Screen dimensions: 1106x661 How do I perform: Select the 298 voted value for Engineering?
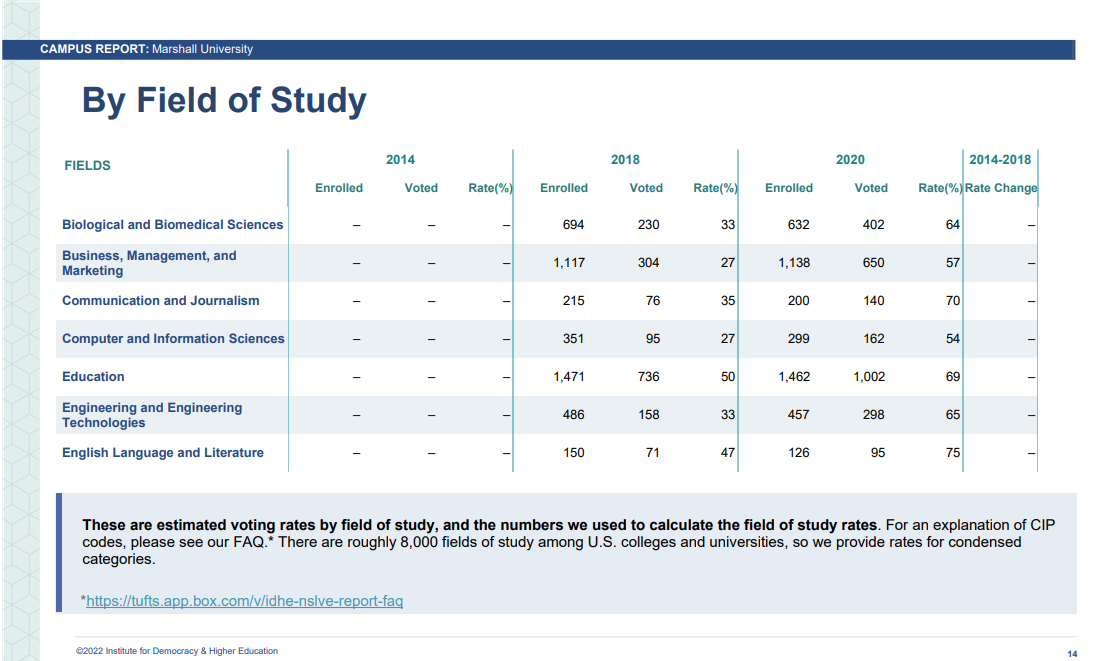coord(873,416)
